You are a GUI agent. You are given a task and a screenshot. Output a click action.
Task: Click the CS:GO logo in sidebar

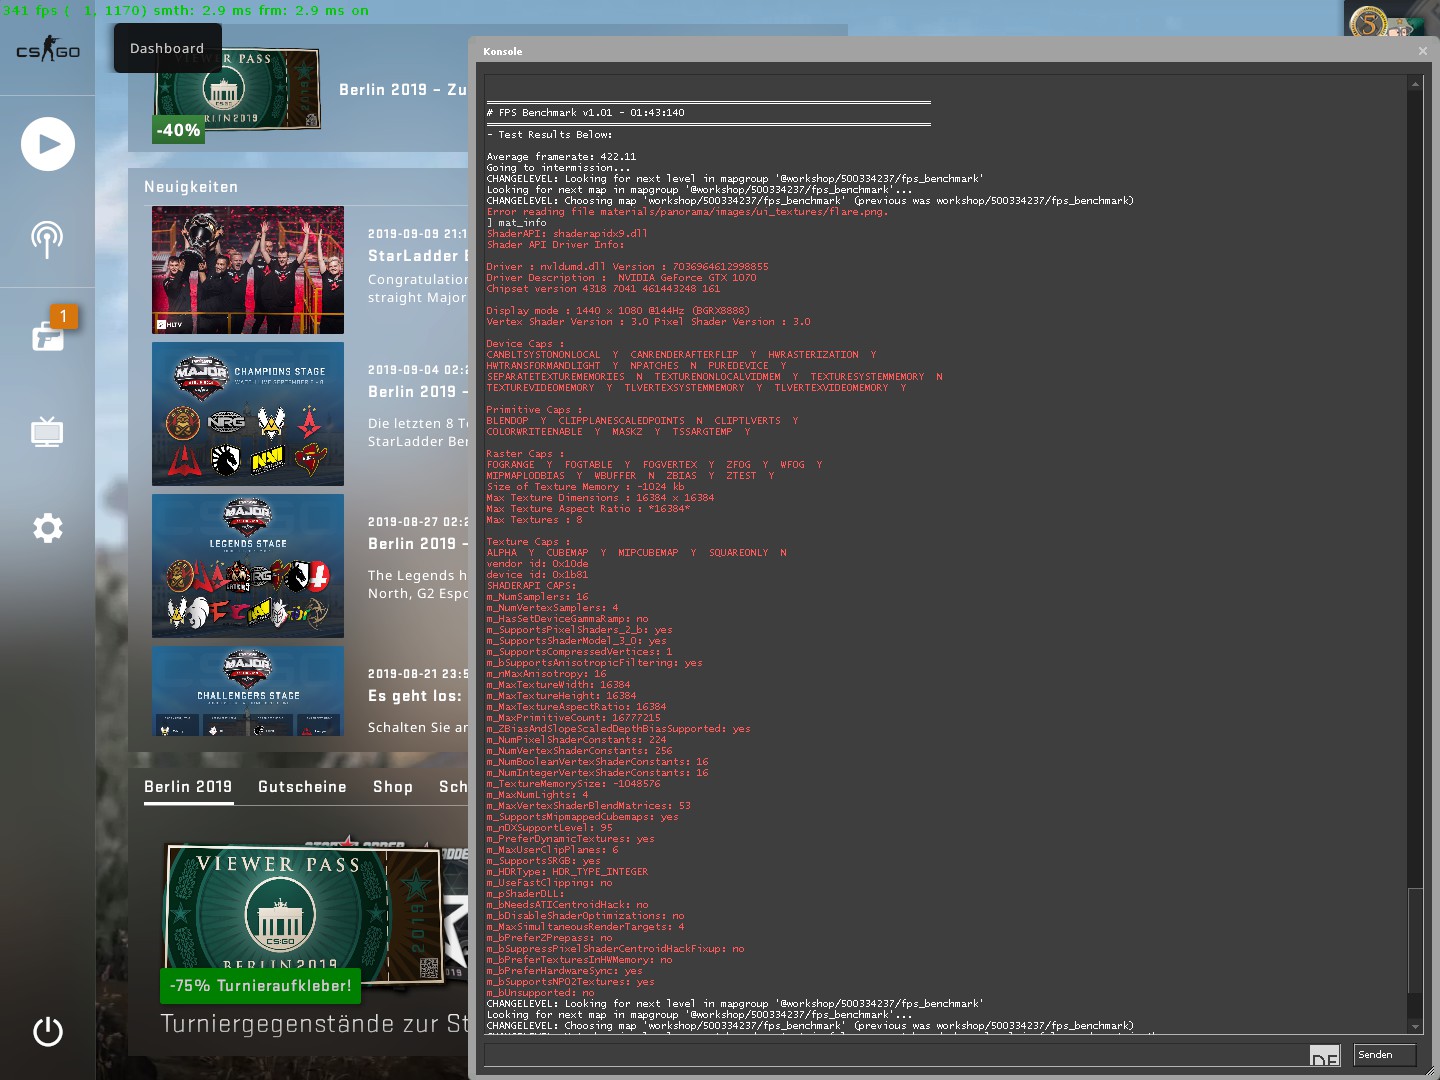[47, 49]
